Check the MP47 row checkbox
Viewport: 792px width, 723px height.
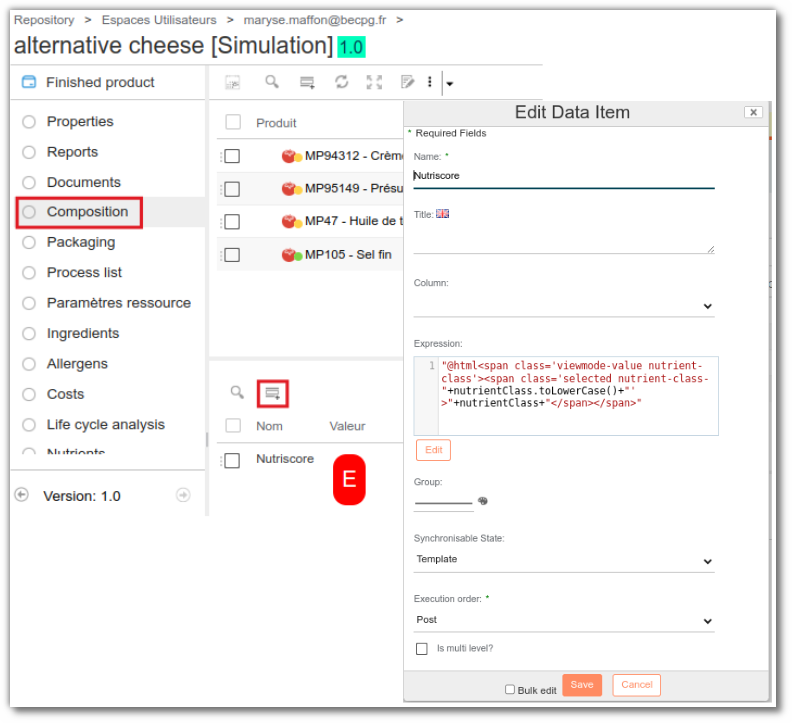click(x=232, y=221)
